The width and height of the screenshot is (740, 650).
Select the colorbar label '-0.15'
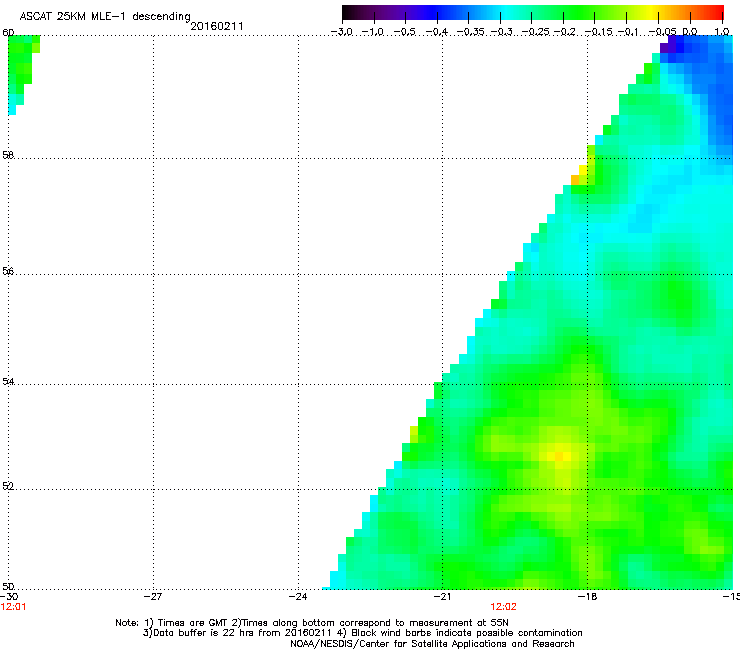599,32
